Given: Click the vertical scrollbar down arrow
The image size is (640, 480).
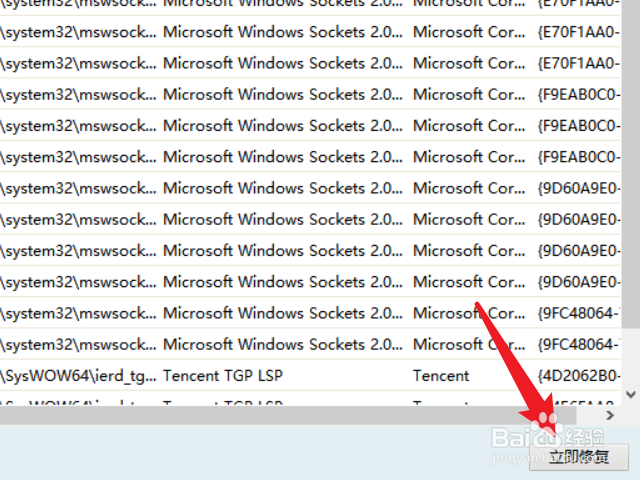Looking at the screenshot, I should [630, 394].
